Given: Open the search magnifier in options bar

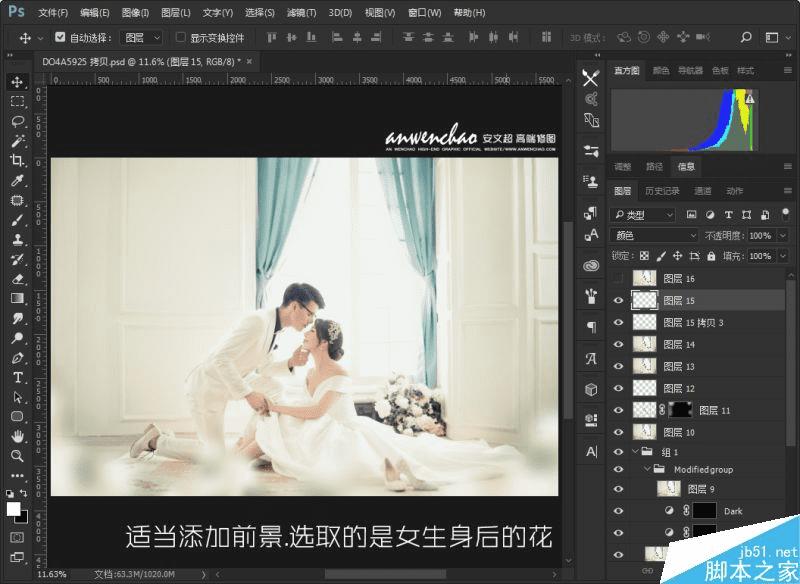Looking at the screenshot, I should pyautogui.click(x=746, y=37).
